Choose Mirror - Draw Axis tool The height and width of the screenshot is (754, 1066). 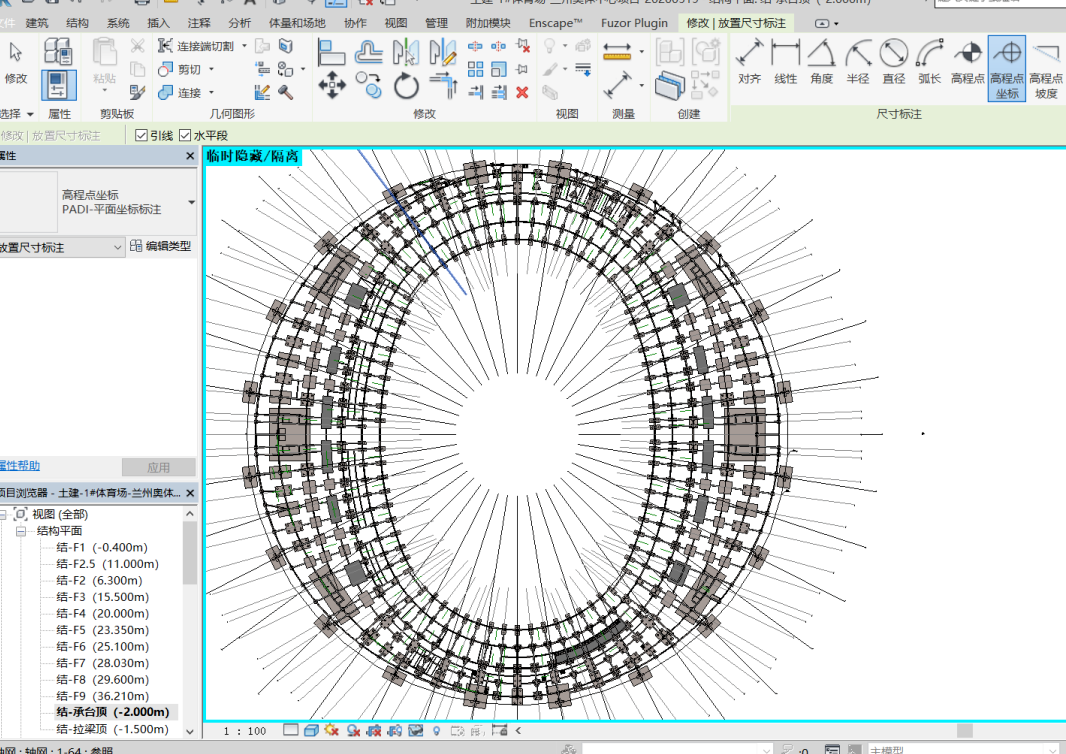(x=443, y=52)
